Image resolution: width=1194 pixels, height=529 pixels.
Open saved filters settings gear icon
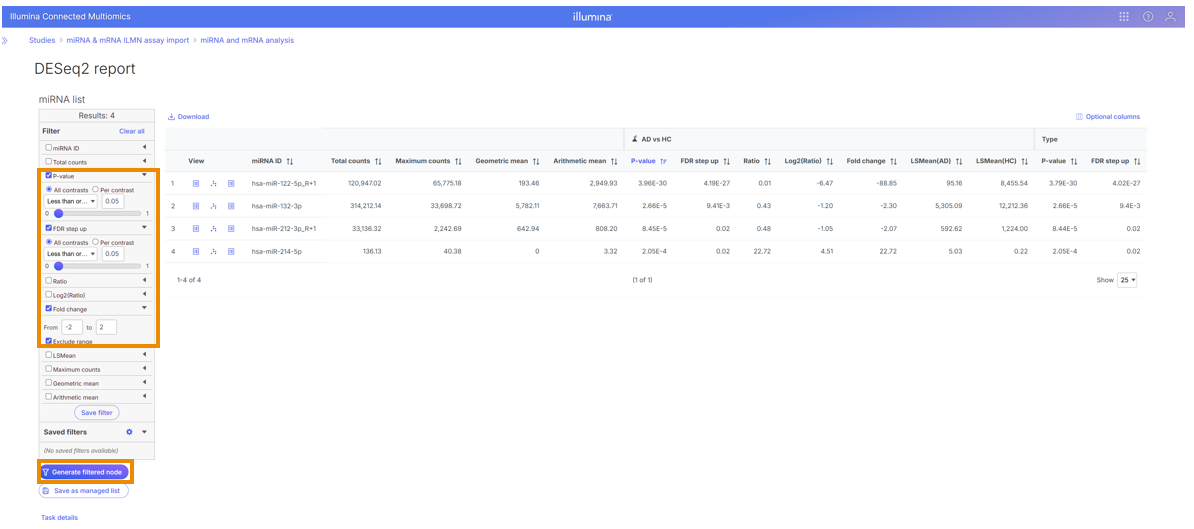[x=129, y=432]
